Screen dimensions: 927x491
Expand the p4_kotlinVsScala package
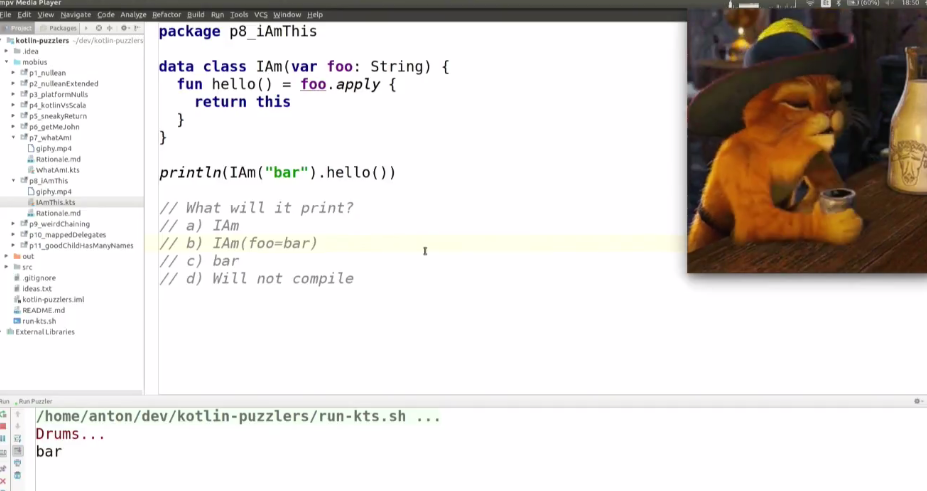(x=13, y=105)
